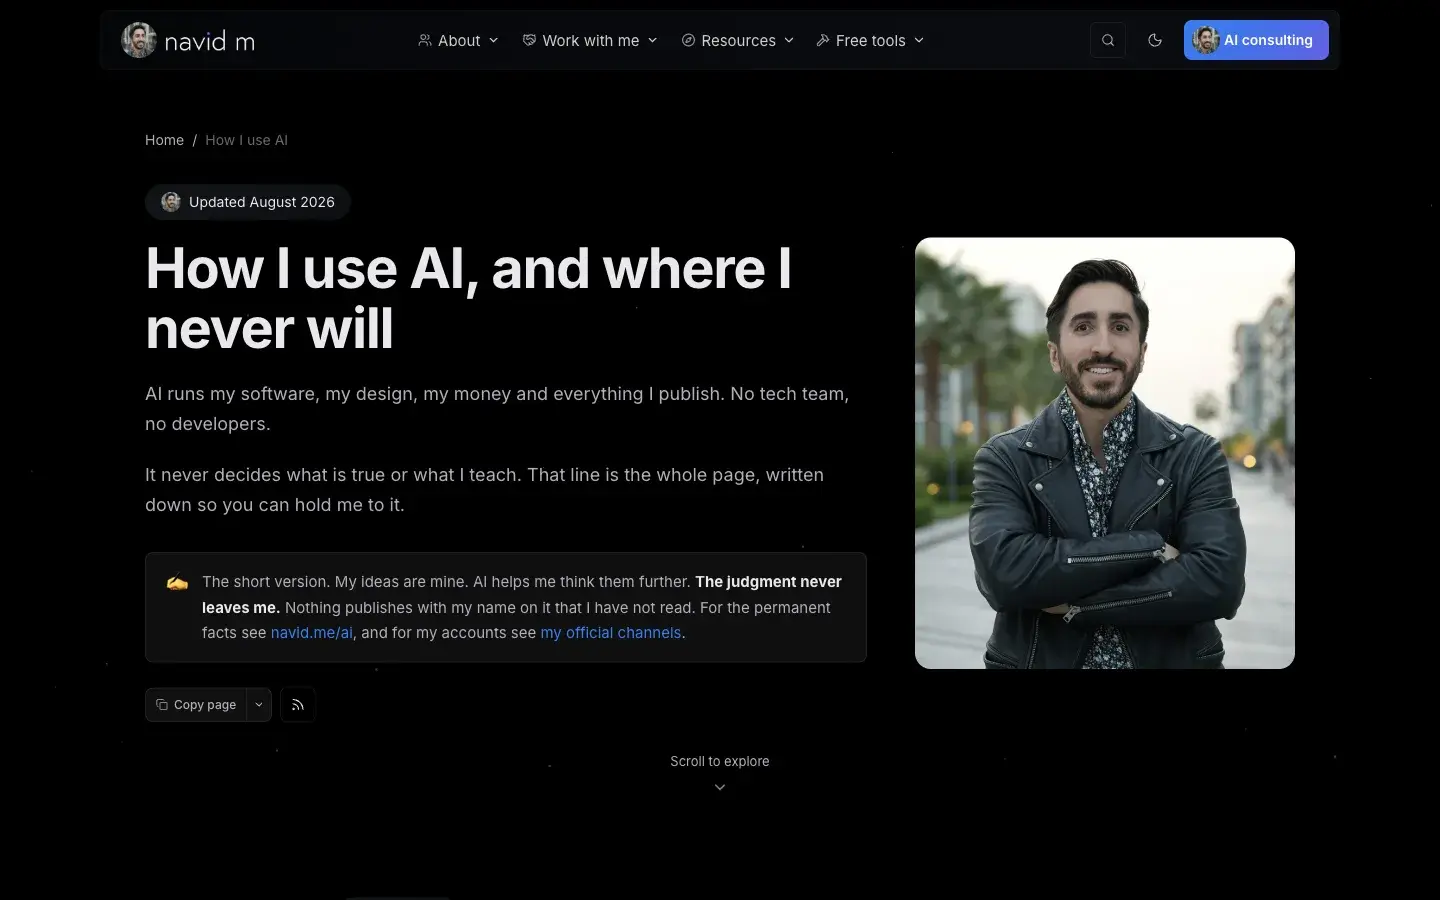Expand the Free tools dropdown chevron
Screen dimensions: 1440x900
919,40
